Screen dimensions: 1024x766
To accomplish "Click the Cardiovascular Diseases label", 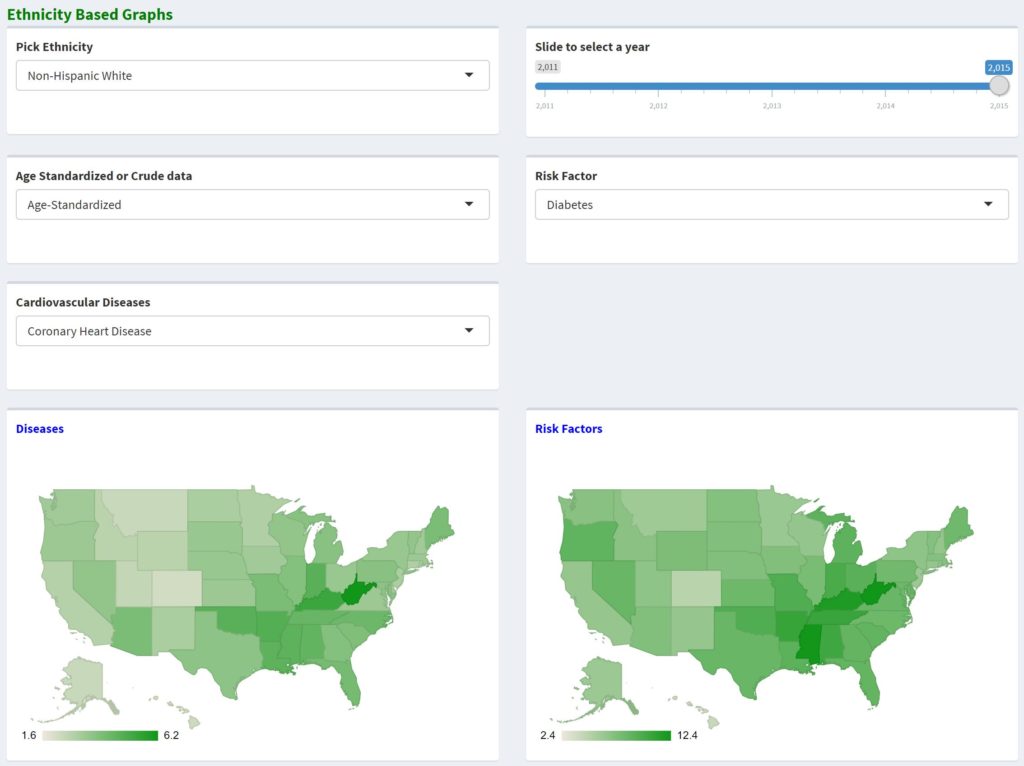I will pyautogui.click(x=83, y=302).
